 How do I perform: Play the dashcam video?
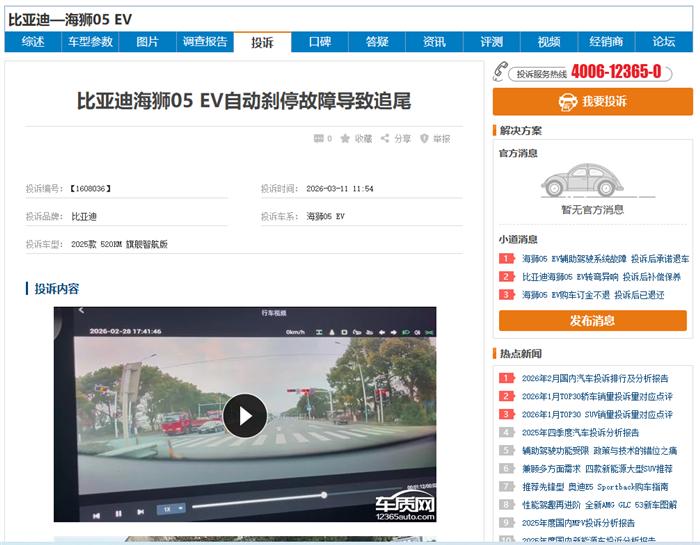244,415
